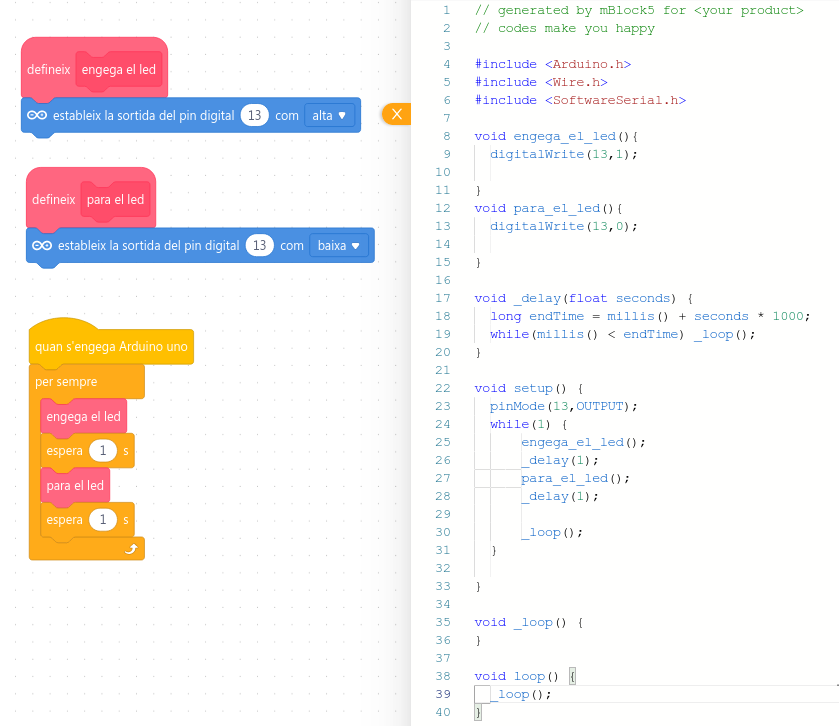
Task: Click pin number 13 field in 'baixa' block
Action: (x=260, y=245)
